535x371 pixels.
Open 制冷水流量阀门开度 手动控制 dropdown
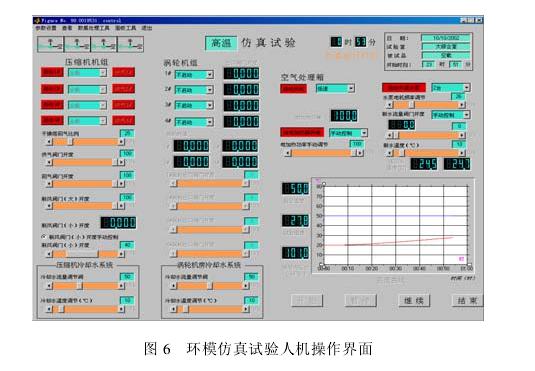coord(451,115)
